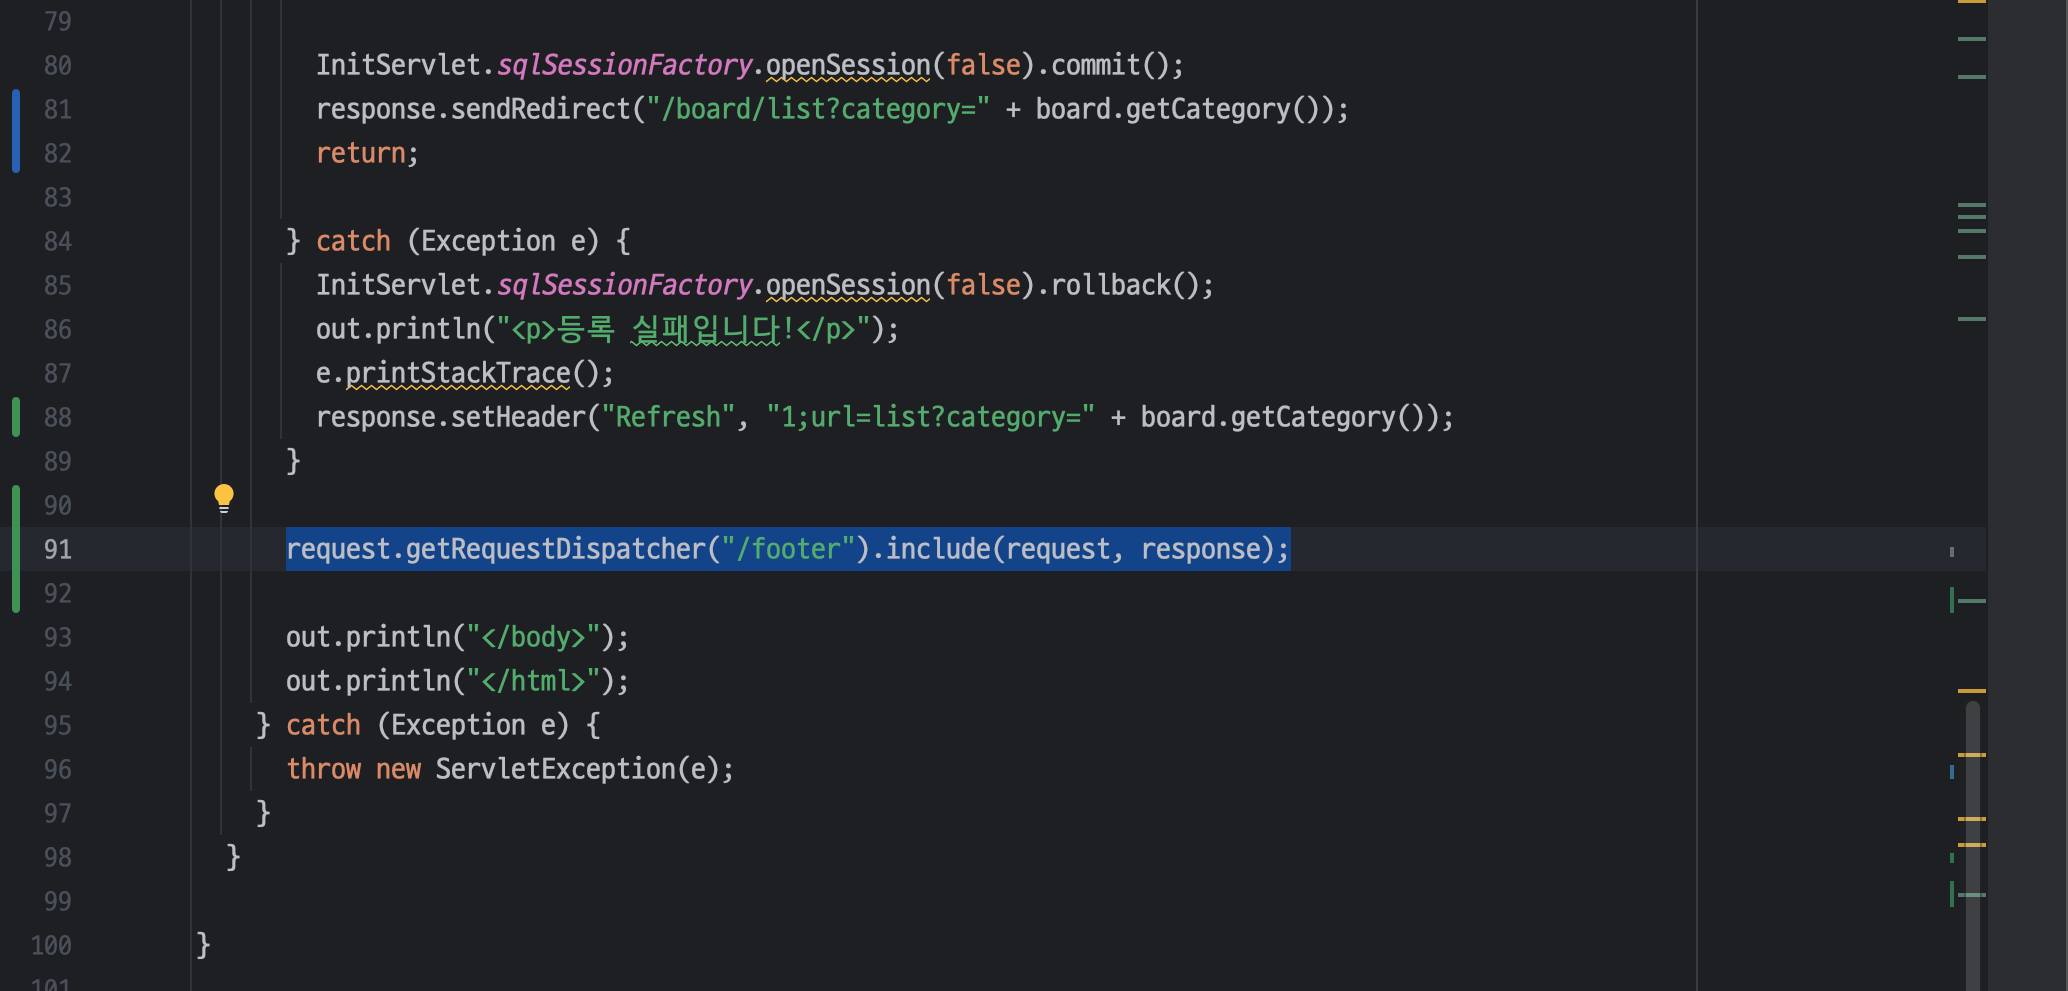This screenshot has width=2068, height=991.
Task: Click the green change marker beside line 88
Action: 16,417
